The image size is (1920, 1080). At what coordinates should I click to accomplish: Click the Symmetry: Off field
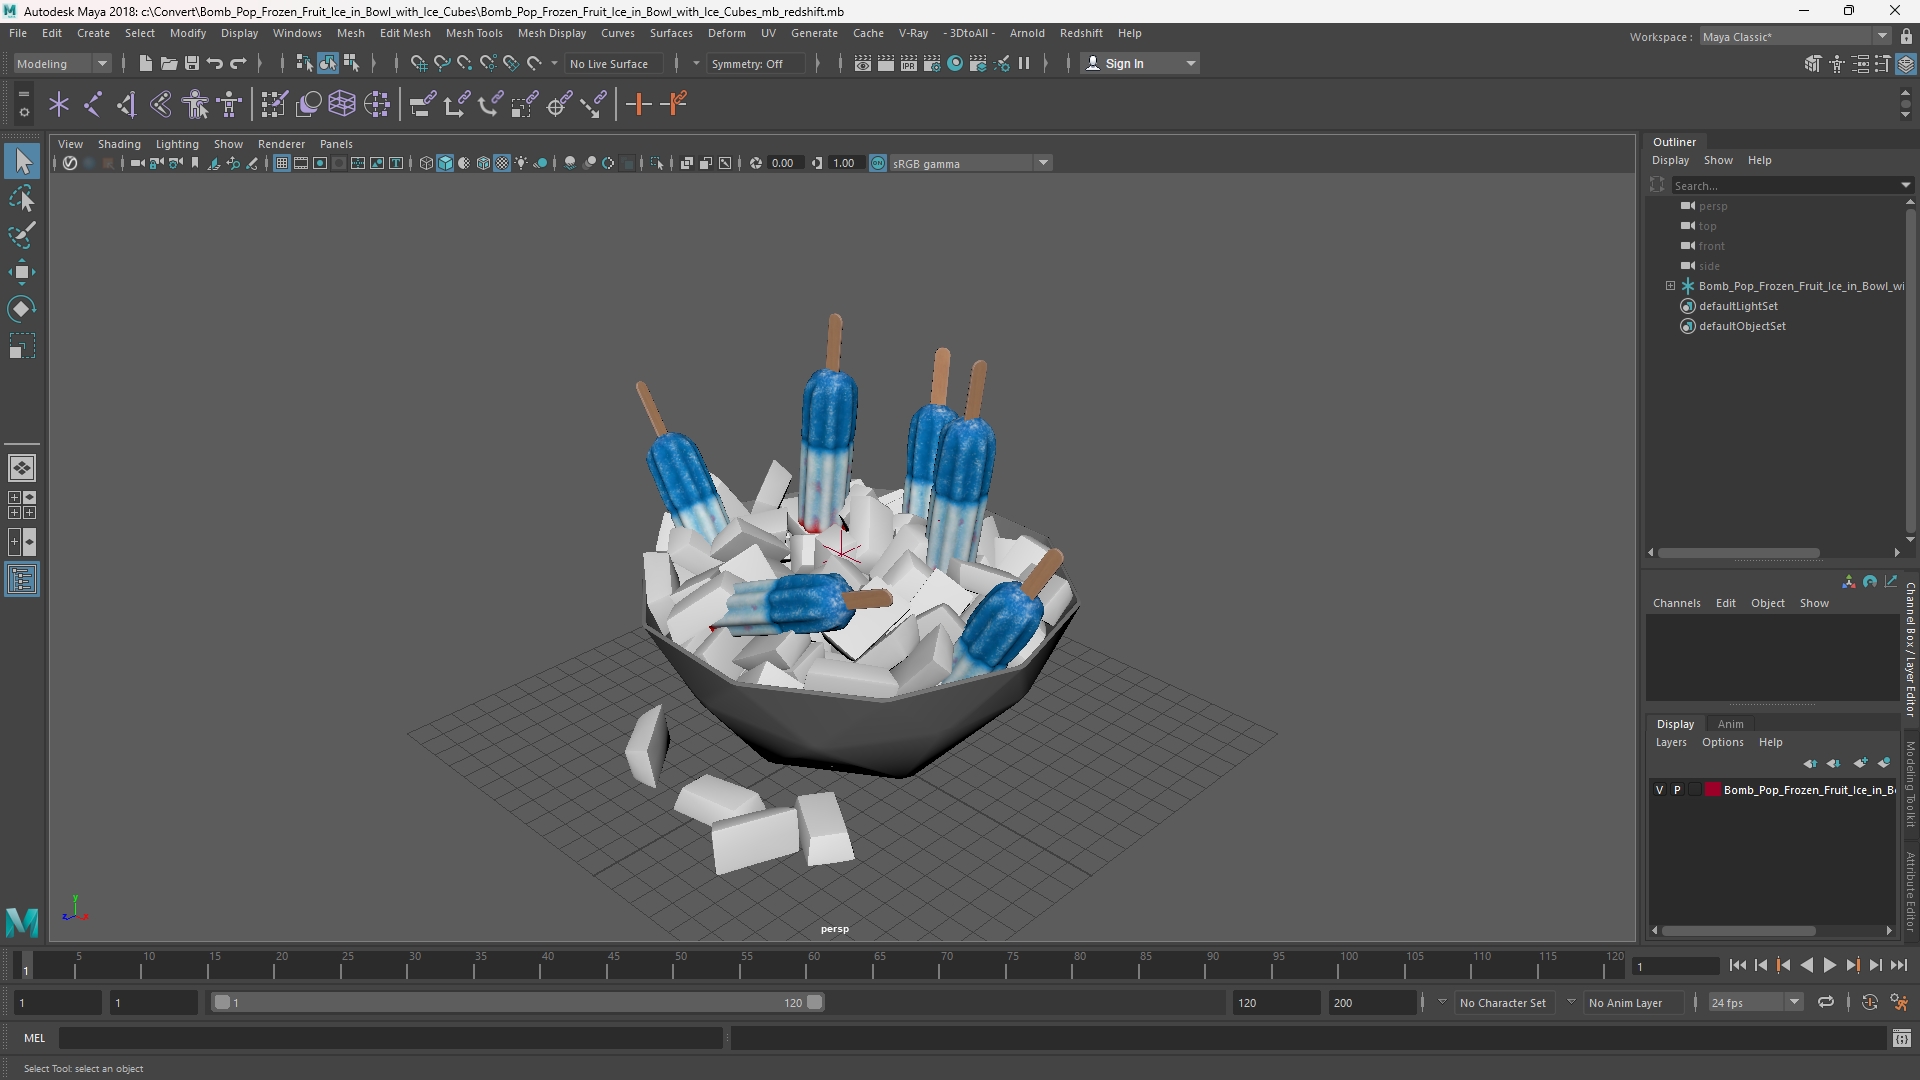[755, 63]
